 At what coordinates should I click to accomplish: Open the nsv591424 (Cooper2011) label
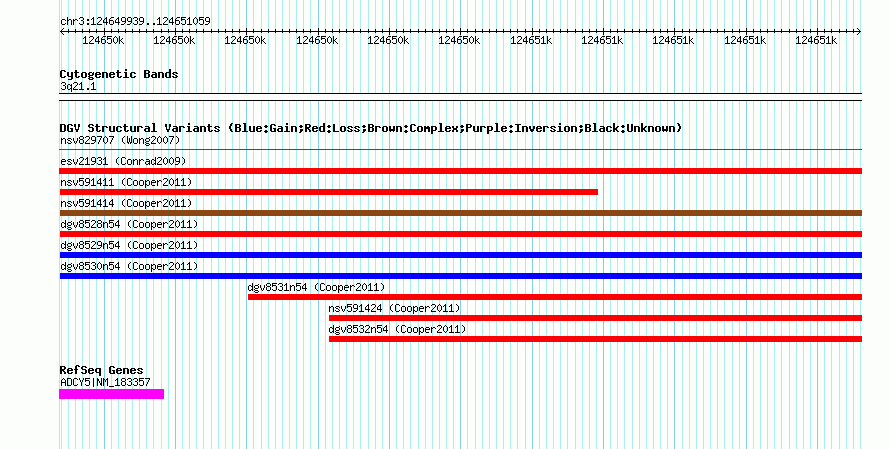[394, 308]
